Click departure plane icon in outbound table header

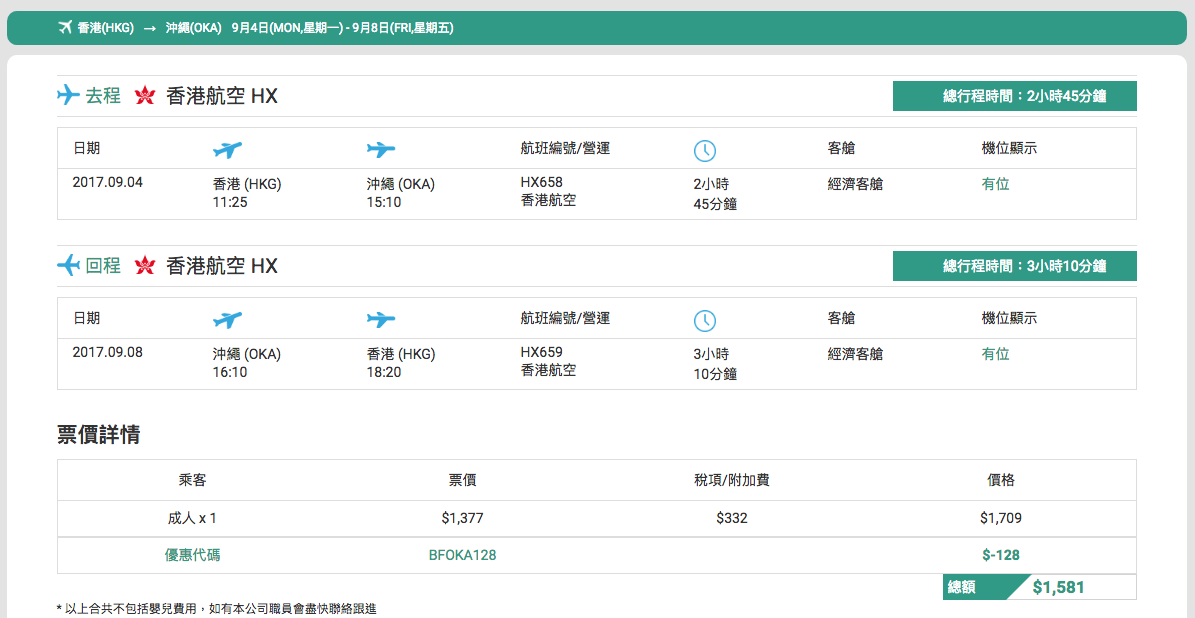pyautogui.click(x=227, y=150)
